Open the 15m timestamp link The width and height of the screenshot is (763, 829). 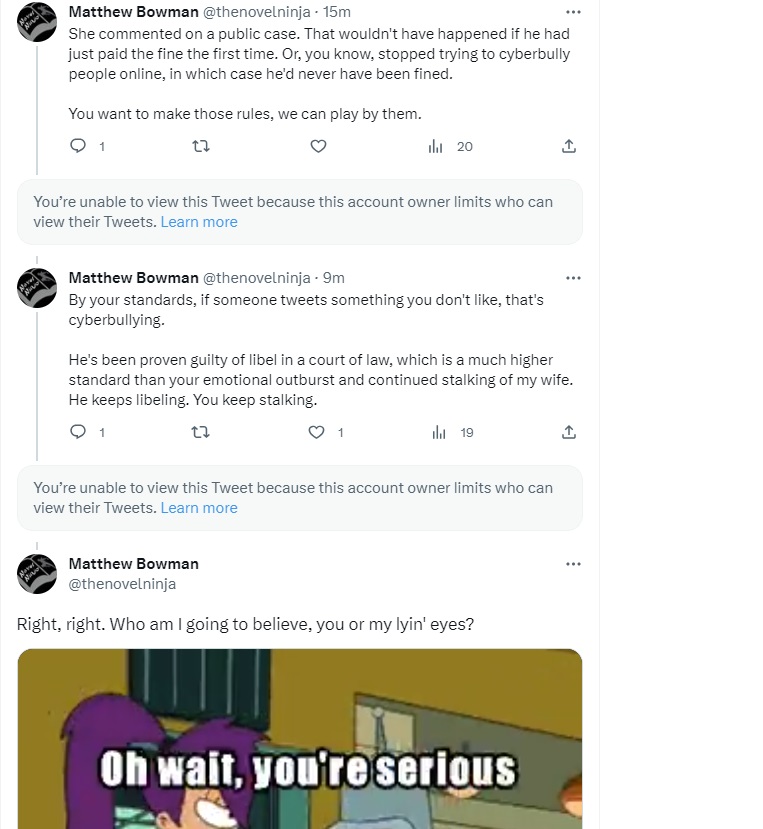[x=337, y=12]
